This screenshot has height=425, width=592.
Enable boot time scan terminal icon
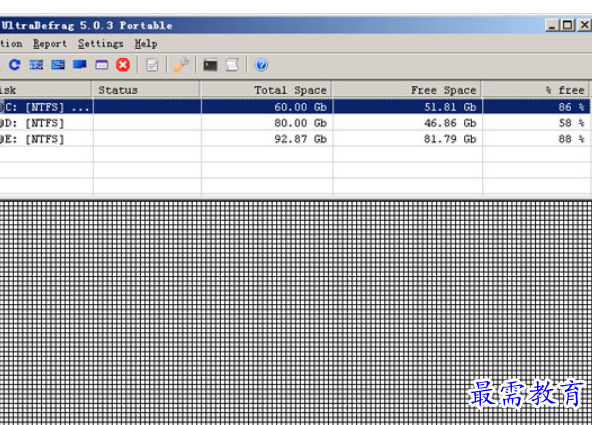[210, 65]
